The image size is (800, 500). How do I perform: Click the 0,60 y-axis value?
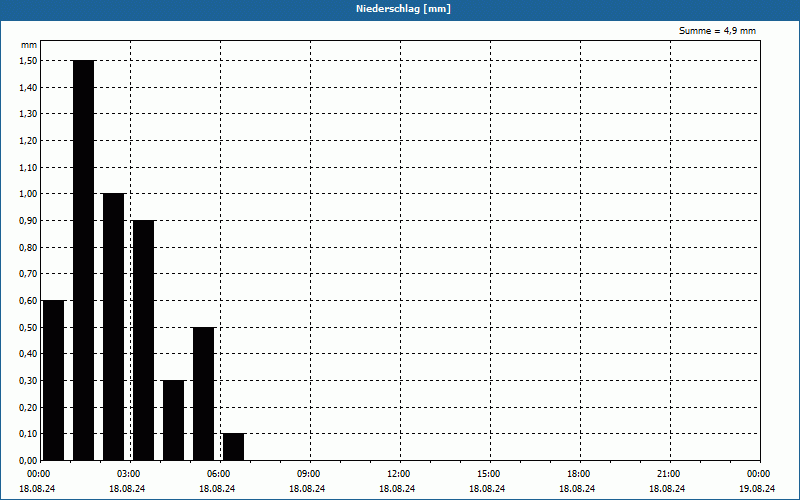tap(28, 301)
